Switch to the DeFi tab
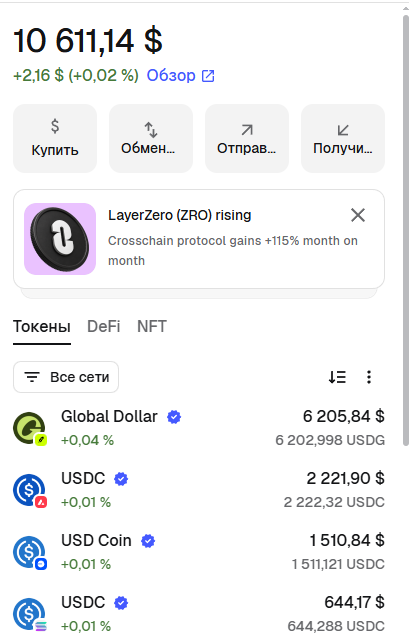Image resolution: width=409 pixels, height=642 pixels. [104, 327]
